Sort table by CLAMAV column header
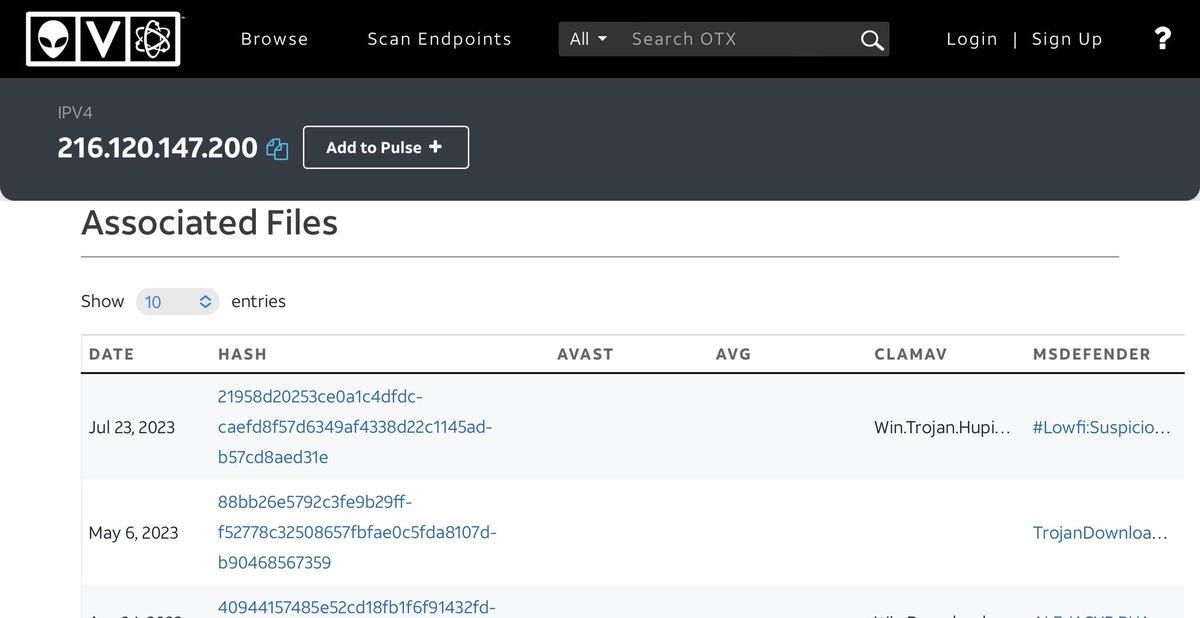1200x618 pixels. pyautogui.click(x=910, y=354)
